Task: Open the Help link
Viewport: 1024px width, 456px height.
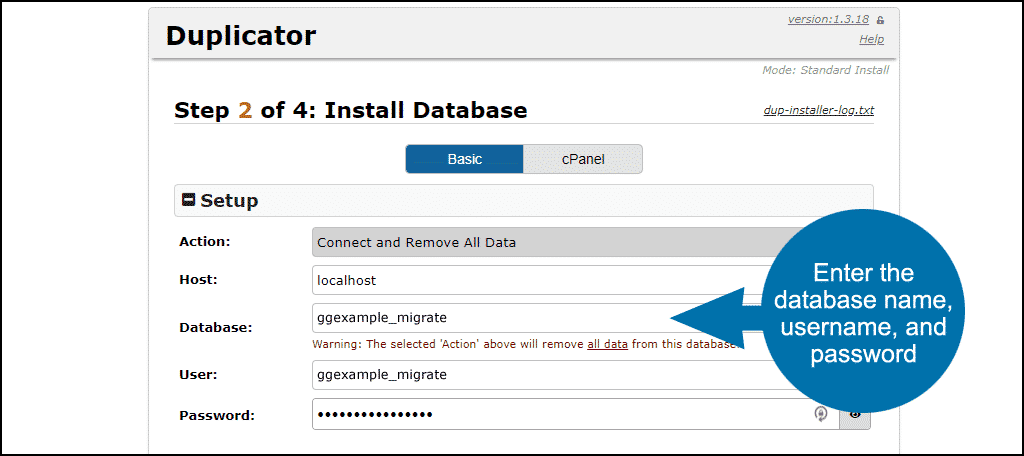Action: 871,39
